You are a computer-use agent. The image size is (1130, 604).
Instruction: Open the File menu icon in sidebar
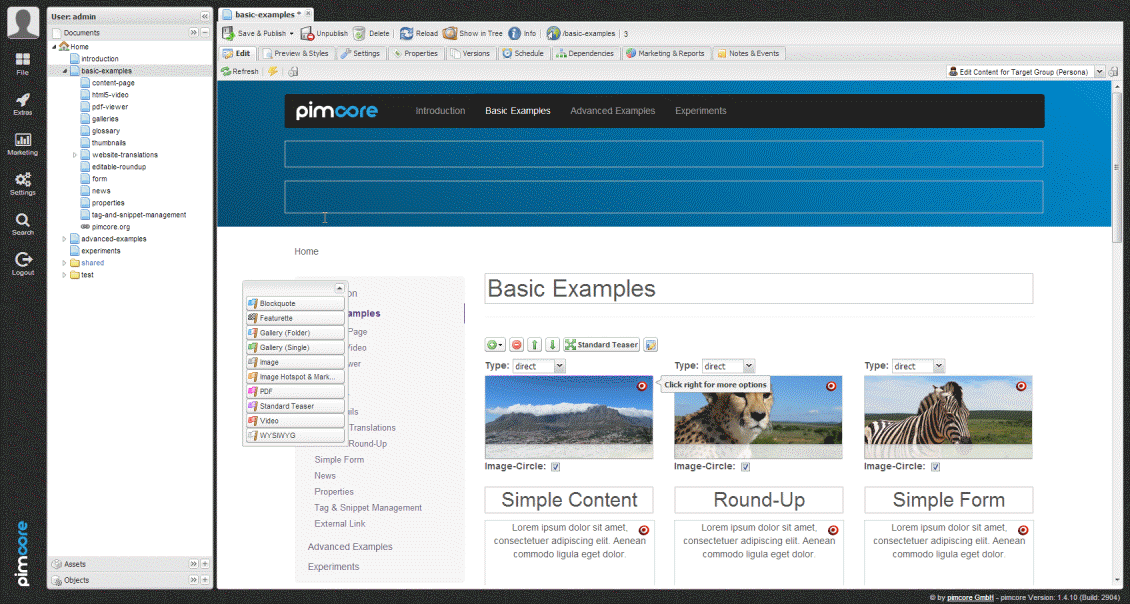22,62
